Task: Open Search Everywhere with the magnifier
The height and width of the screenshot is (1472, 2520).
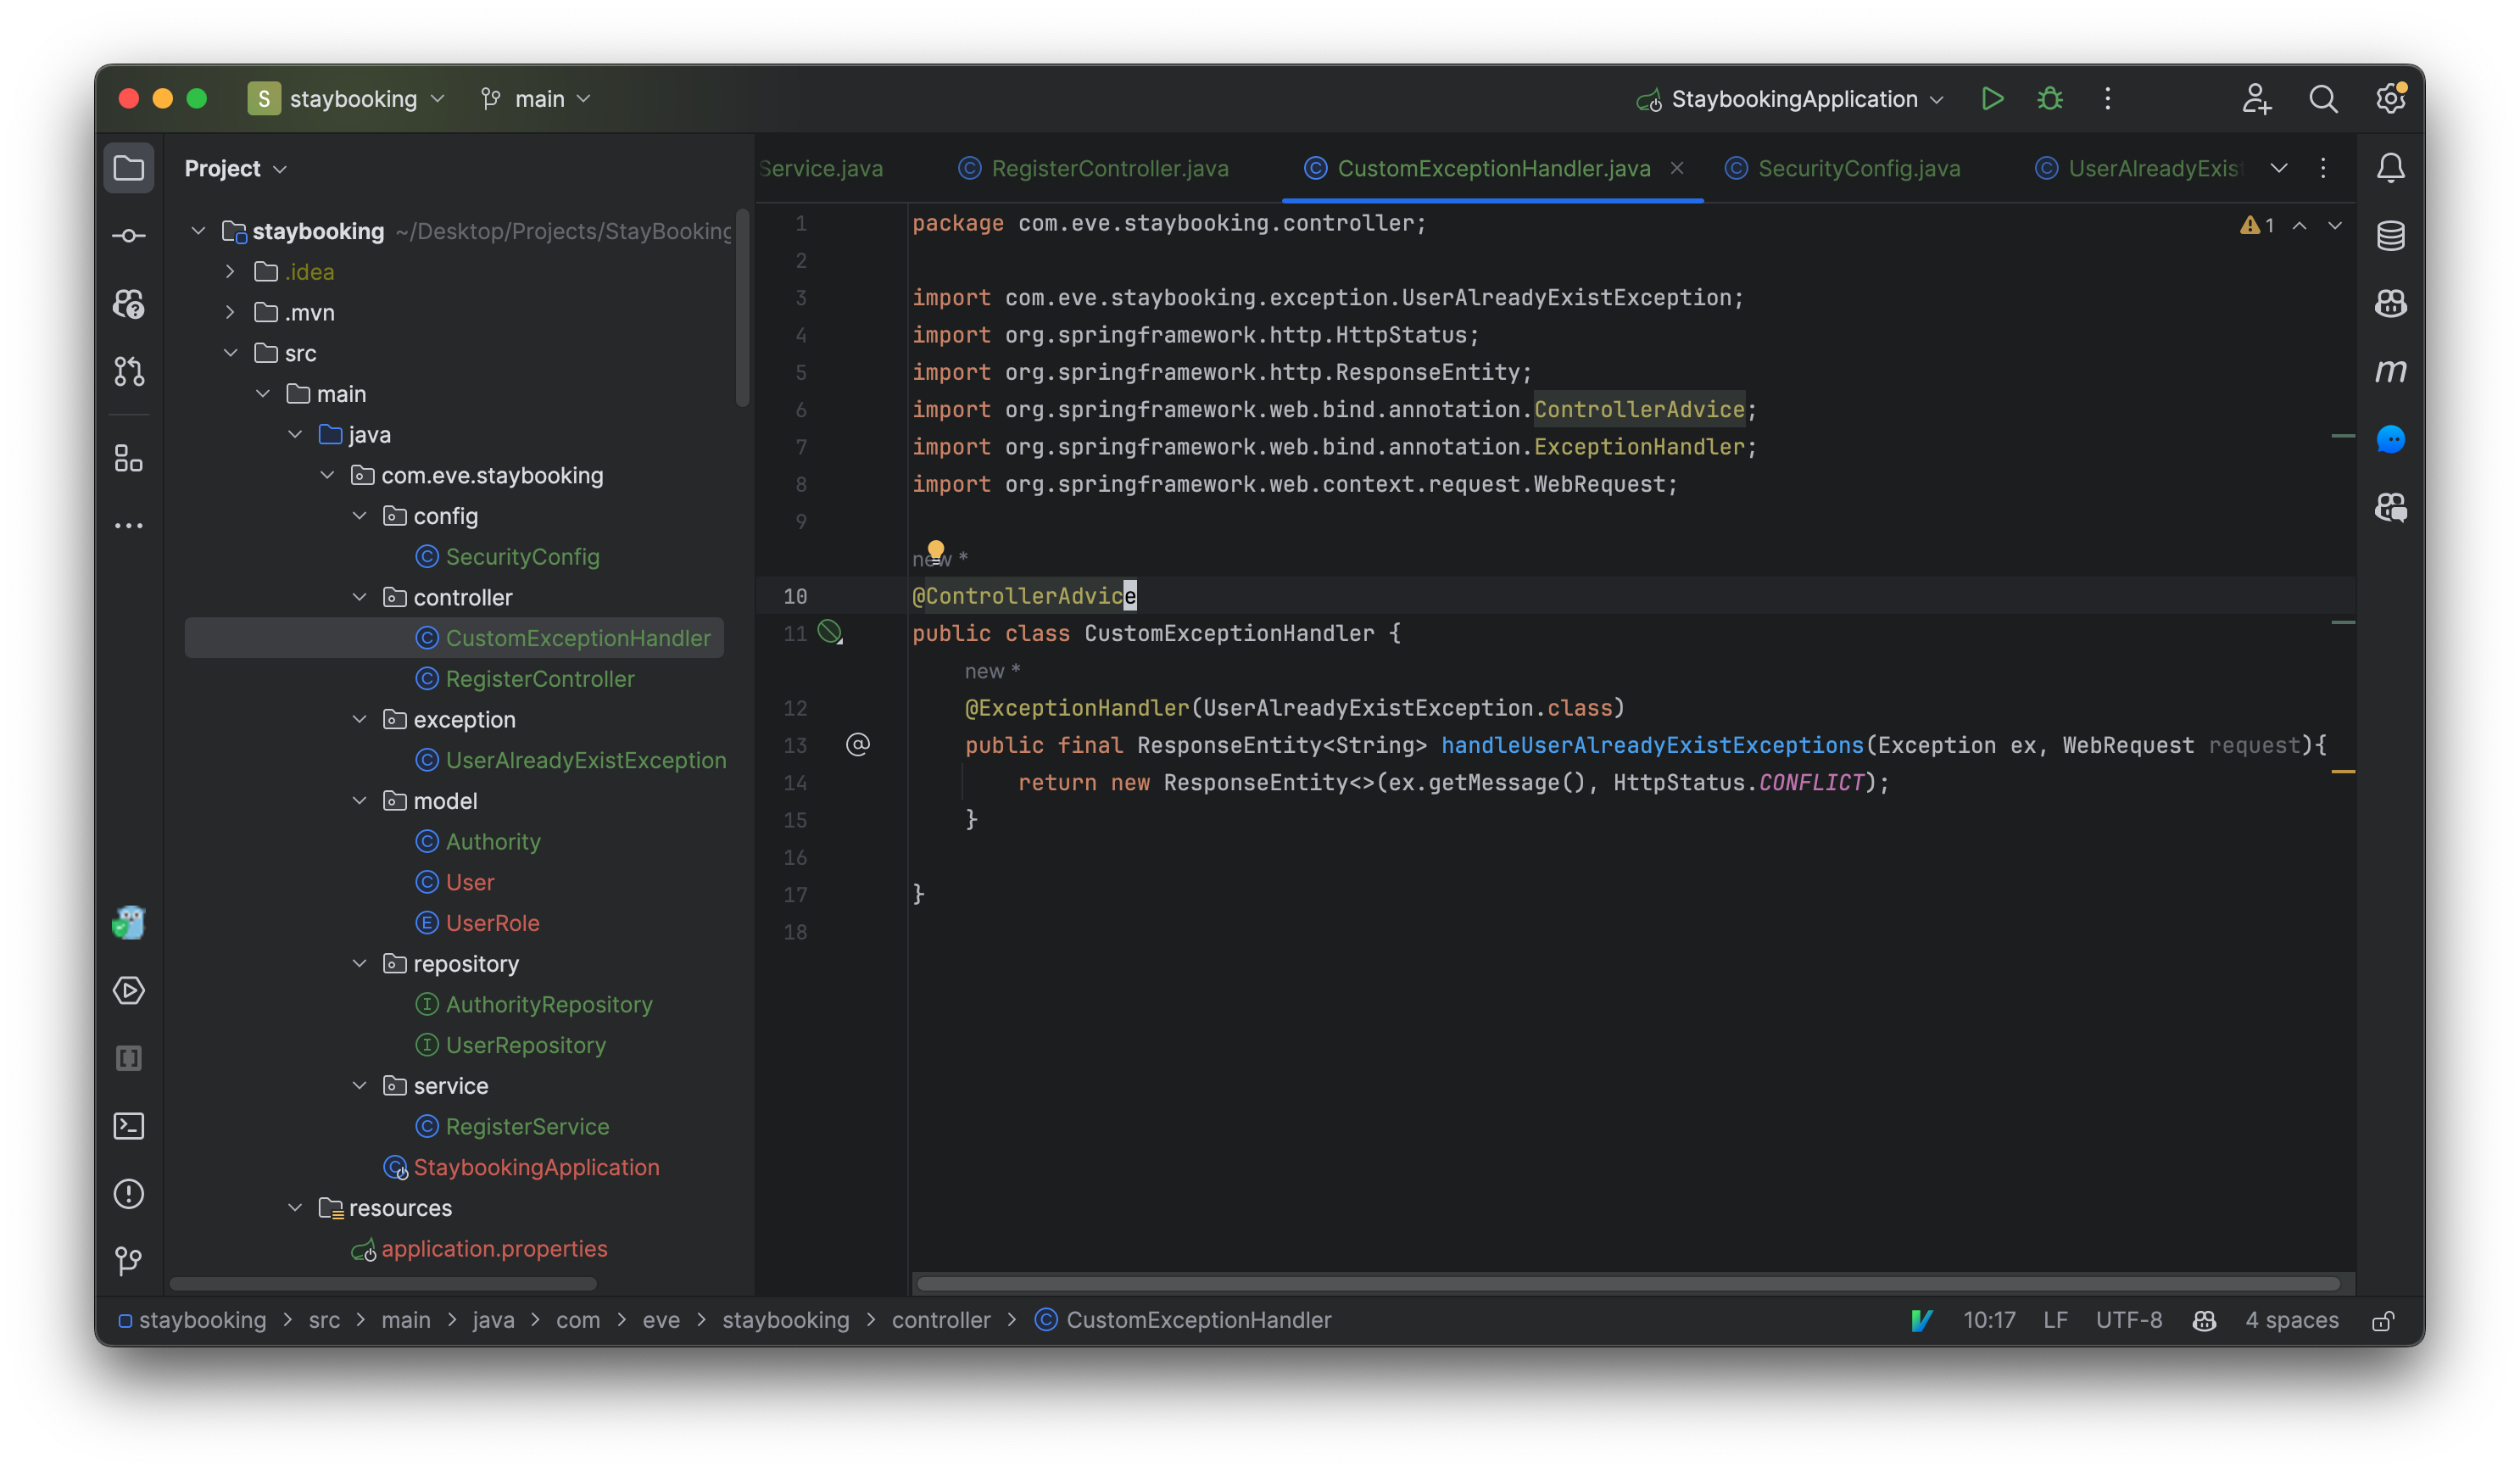Action: [x=2324, y=99]
